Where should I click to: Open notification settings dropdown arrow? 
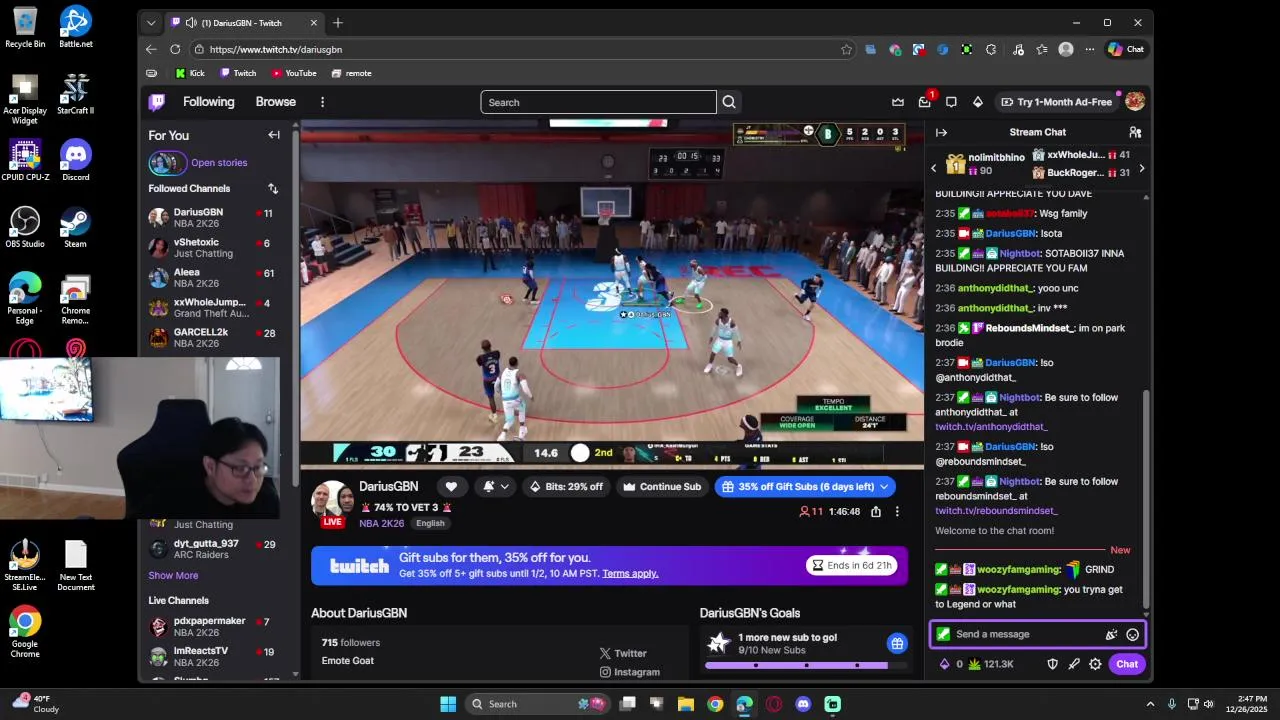click(505, 487)
